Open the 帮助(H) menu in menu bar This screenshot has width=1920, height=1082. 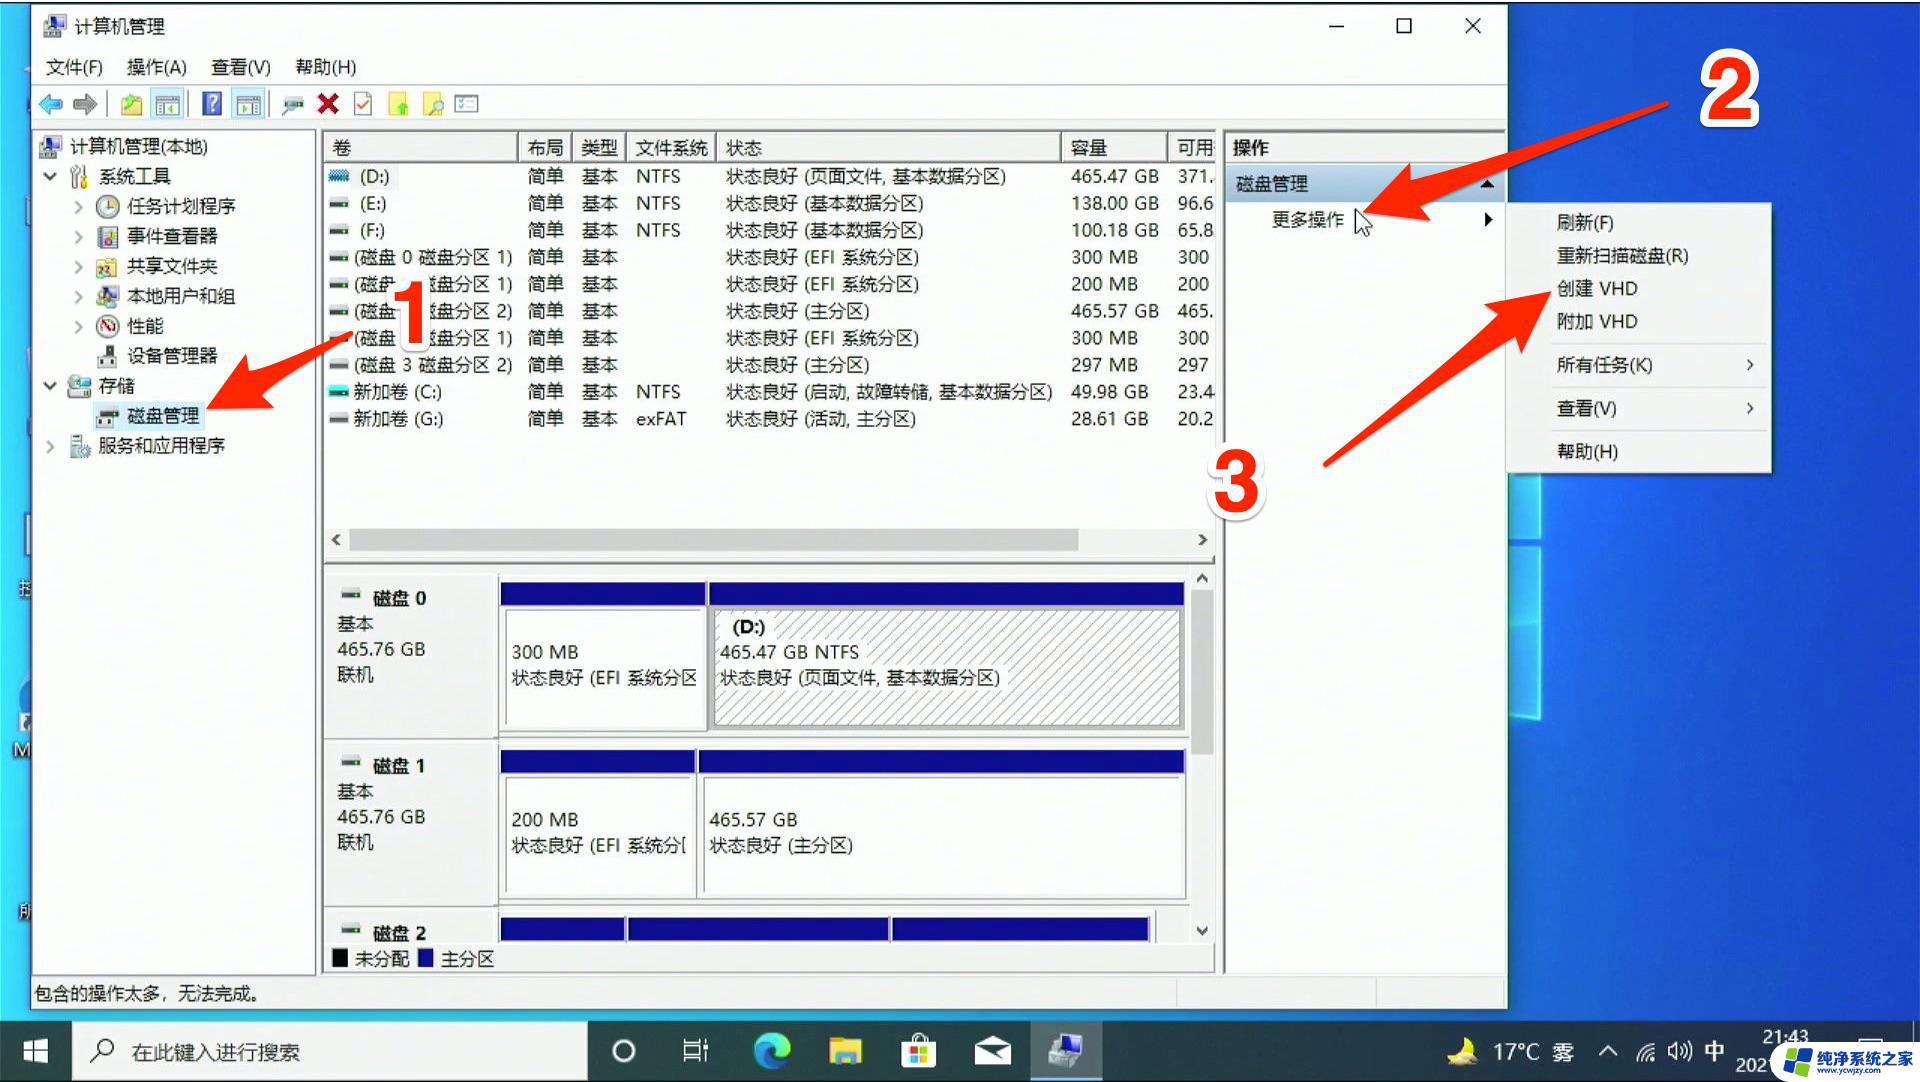point(326,67)
